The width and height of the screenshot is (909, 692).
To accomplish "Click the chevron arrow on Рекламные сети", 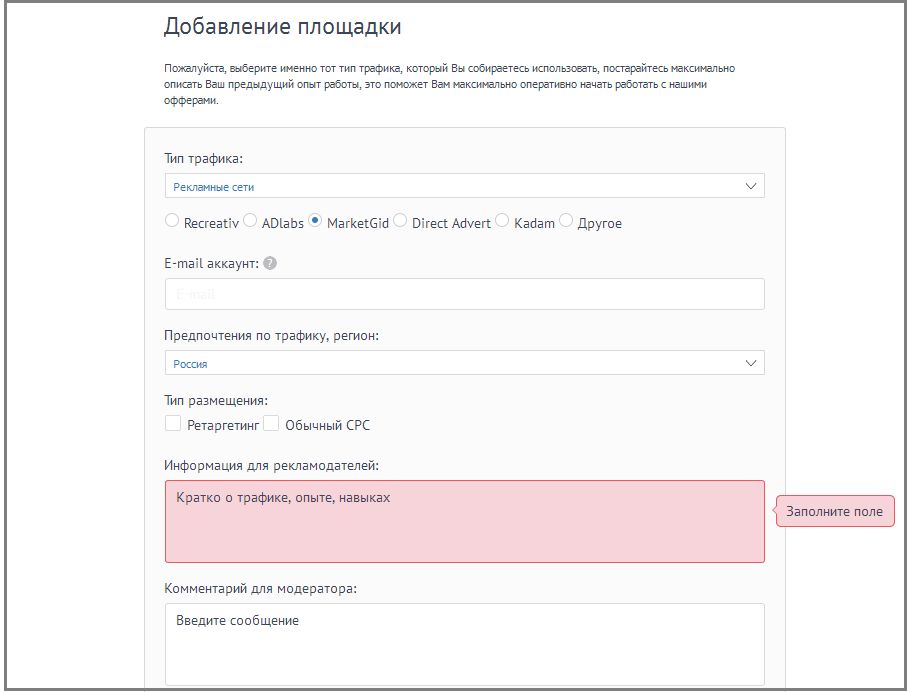I will (x=751, y=185).
